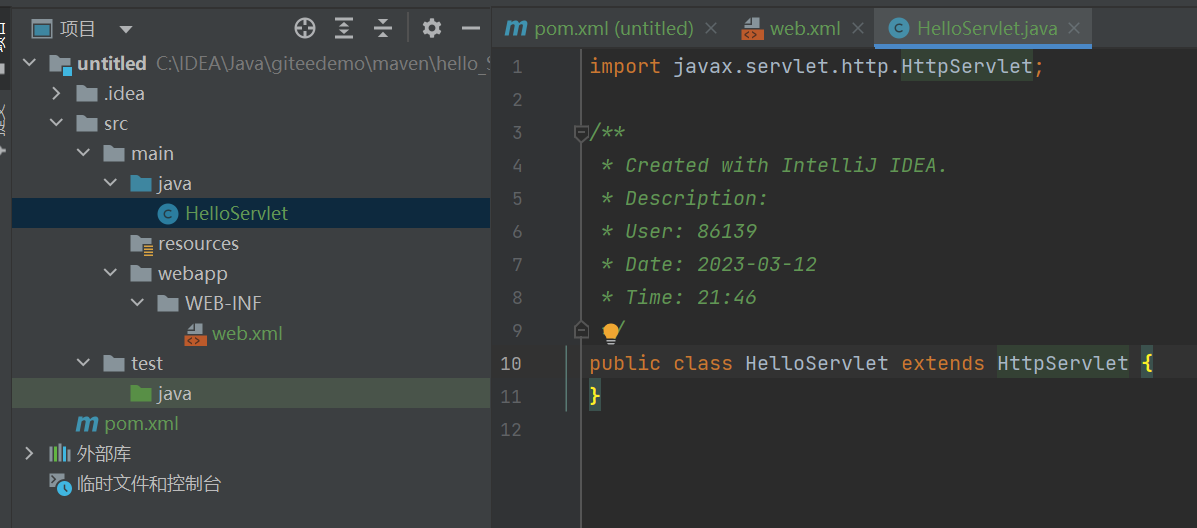Click the extends keyword on line 10
This screenshot has width=1197, height=528.
click(943, 363)
